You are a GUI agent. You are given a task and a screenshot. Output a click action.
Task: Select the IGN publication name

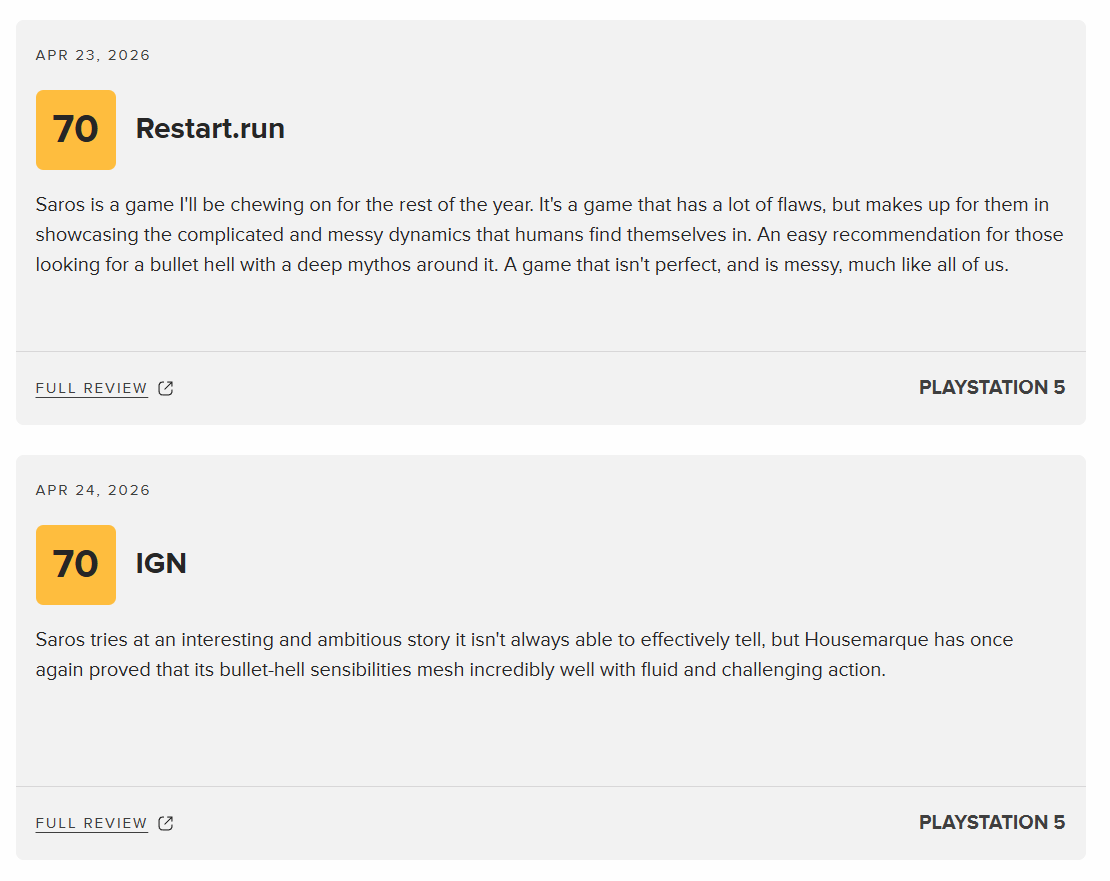[x=161, y=564]
